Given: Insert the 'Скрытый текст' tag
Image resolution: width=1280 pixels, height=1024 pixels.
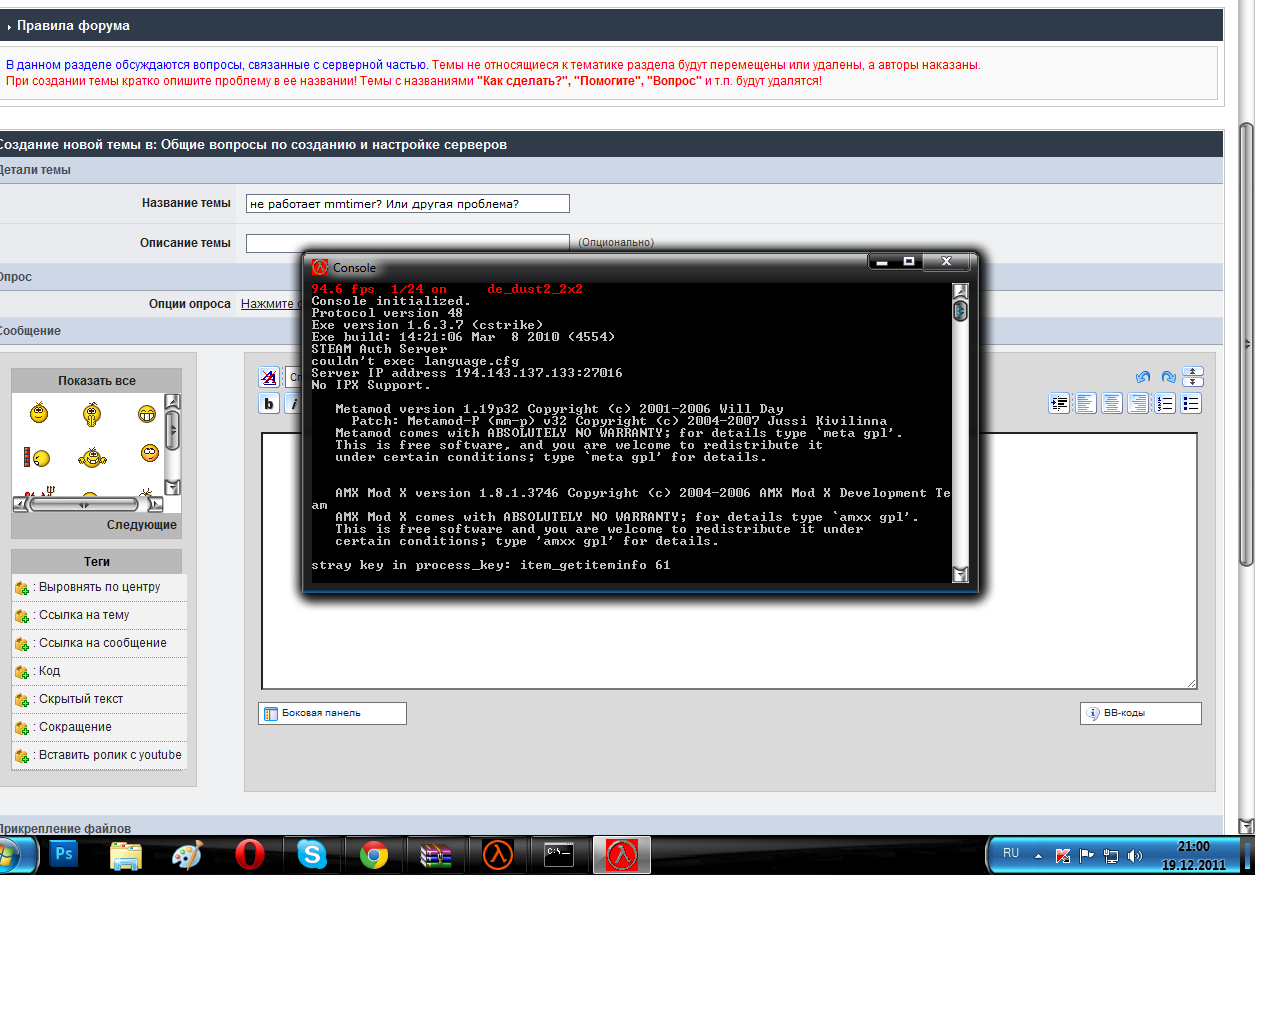Looking at the screenshot, I should tap(99, 699).
